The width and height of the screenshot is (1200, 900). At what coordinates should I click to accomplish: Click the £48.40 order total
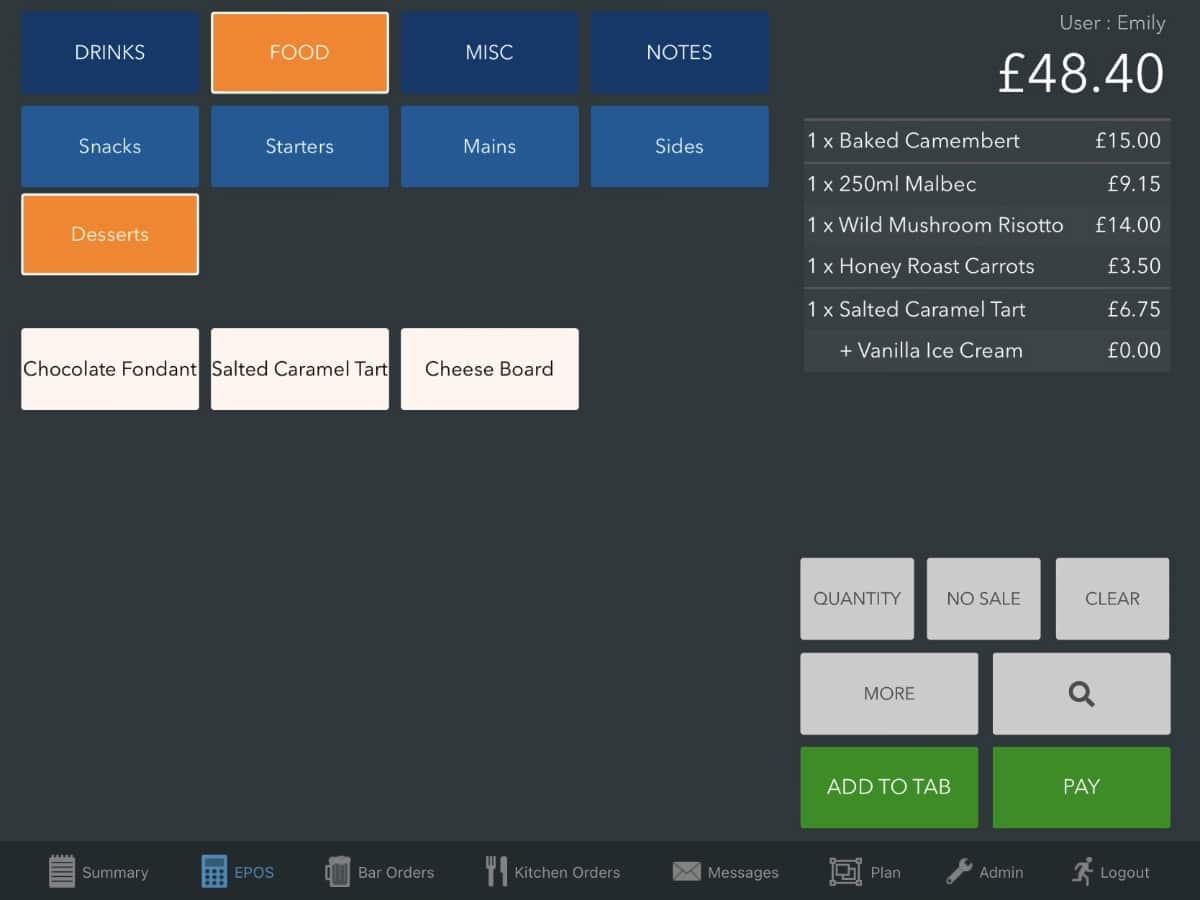click(1081, 73)
